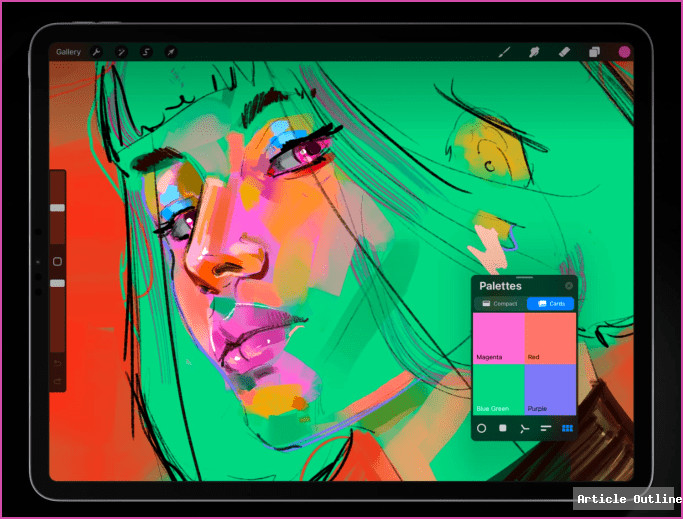
Task: Open the Adjustments magic wand menu
Action: [x=121, y=52]
